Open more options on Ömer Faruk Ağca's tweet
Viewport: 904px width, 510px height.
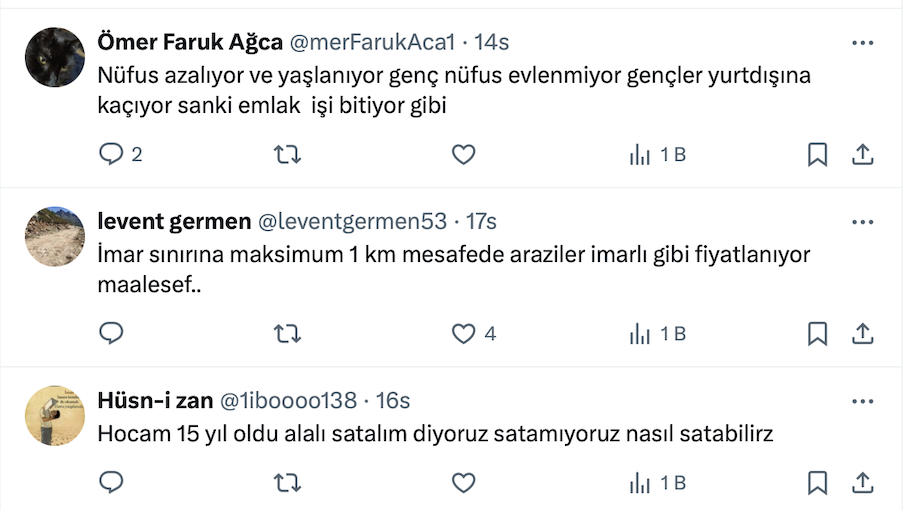click(862, 43)
